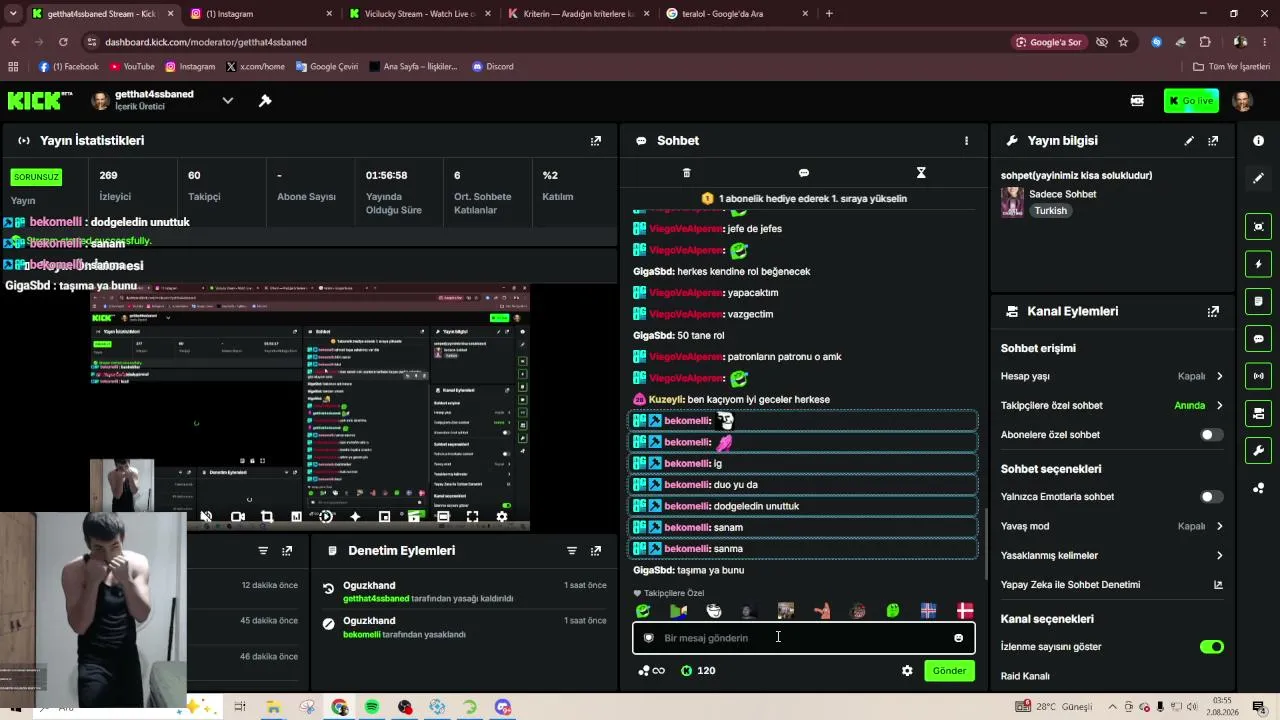1280x720 pixels.
Task: Click the Turkish language tag
Action: pyautogui.click(x=1051, y=211)
